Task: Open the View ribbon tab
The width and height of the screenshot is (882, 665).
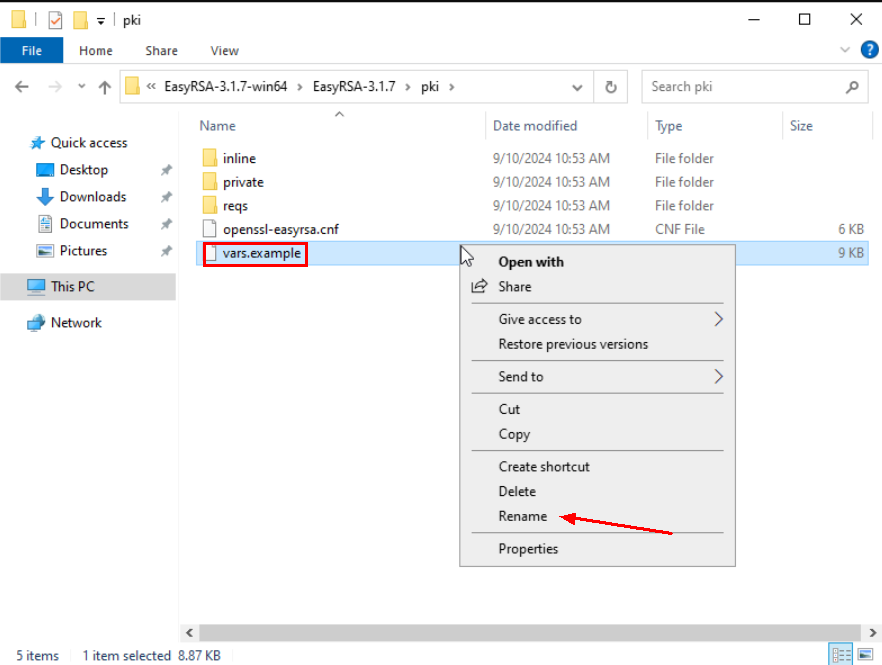Action: tap(224, 50)
